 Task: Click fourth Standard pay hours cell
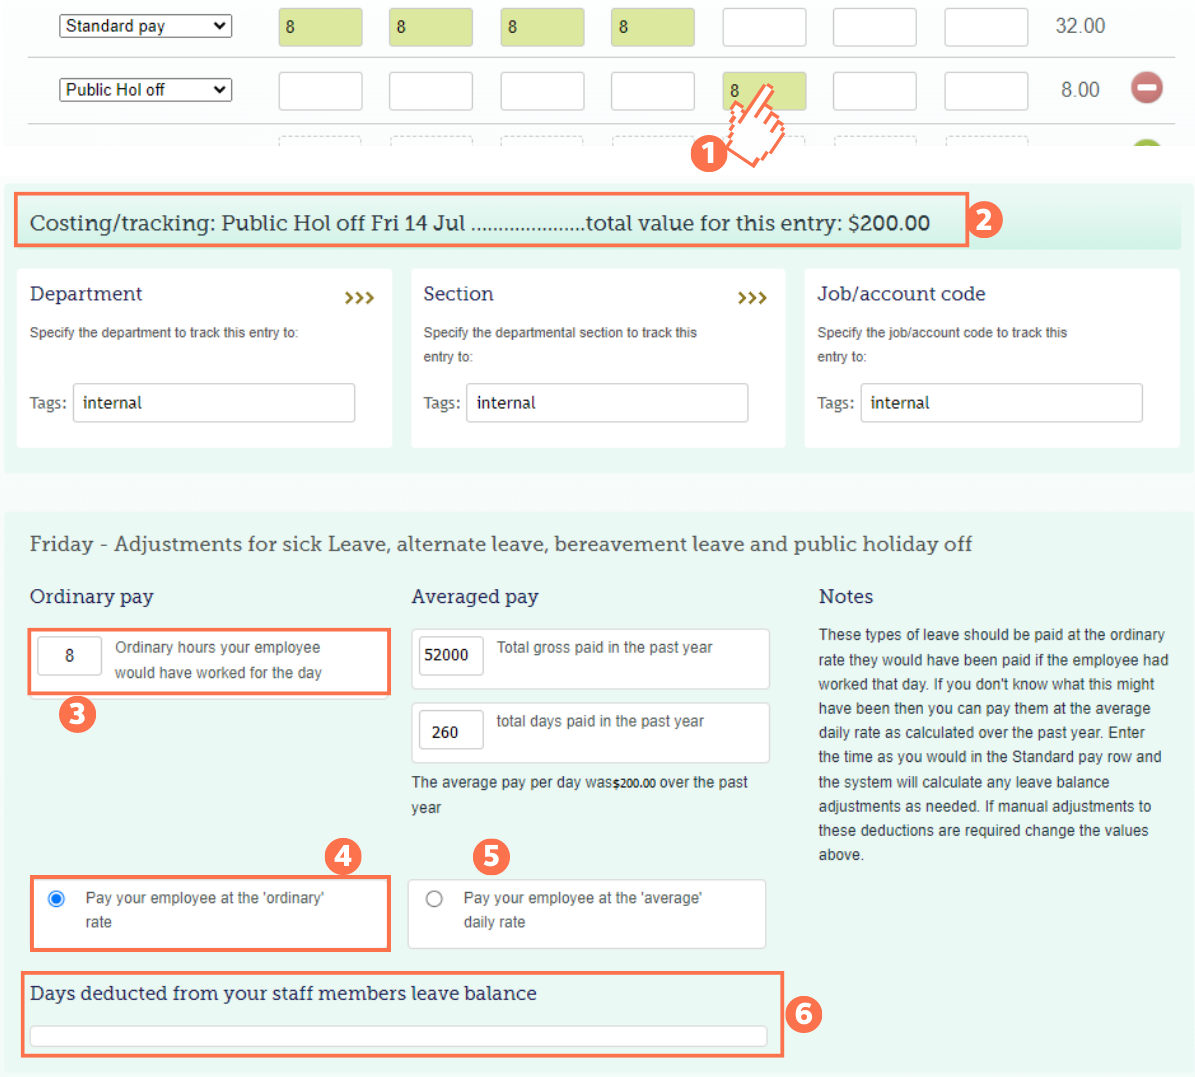pos(652,27)
